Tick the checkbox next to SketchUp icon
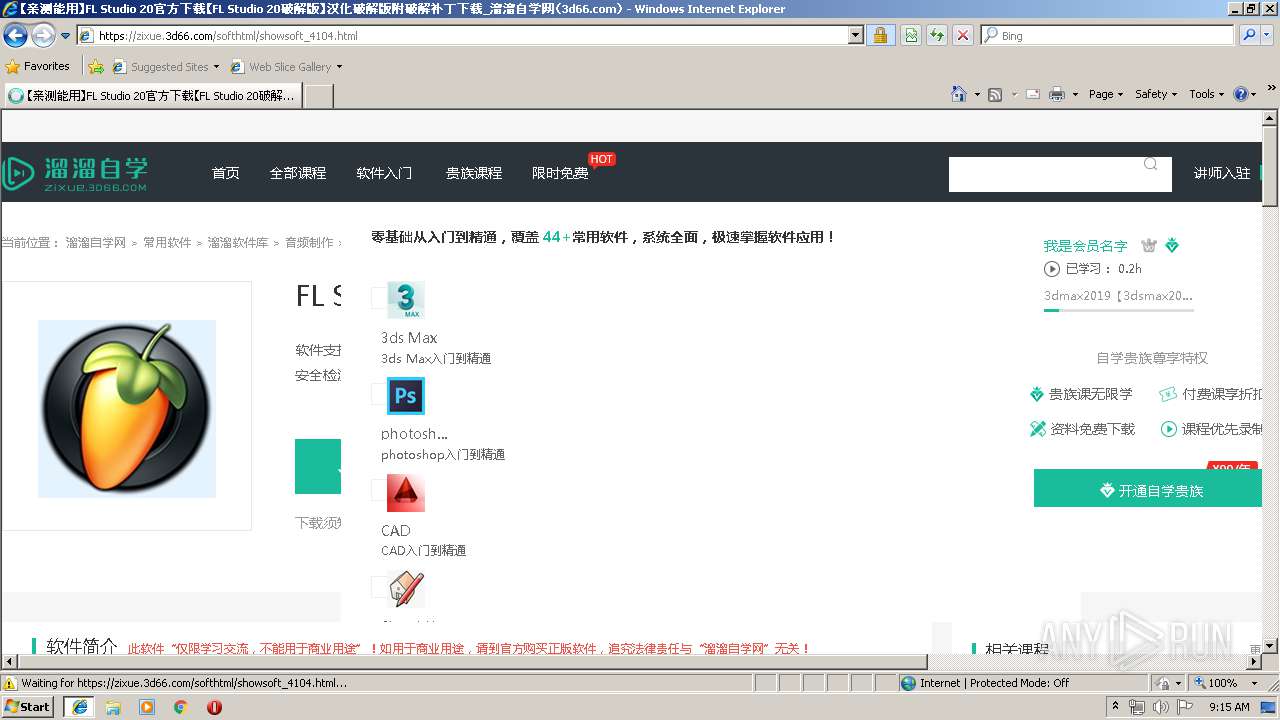 (x=378, y=586)
